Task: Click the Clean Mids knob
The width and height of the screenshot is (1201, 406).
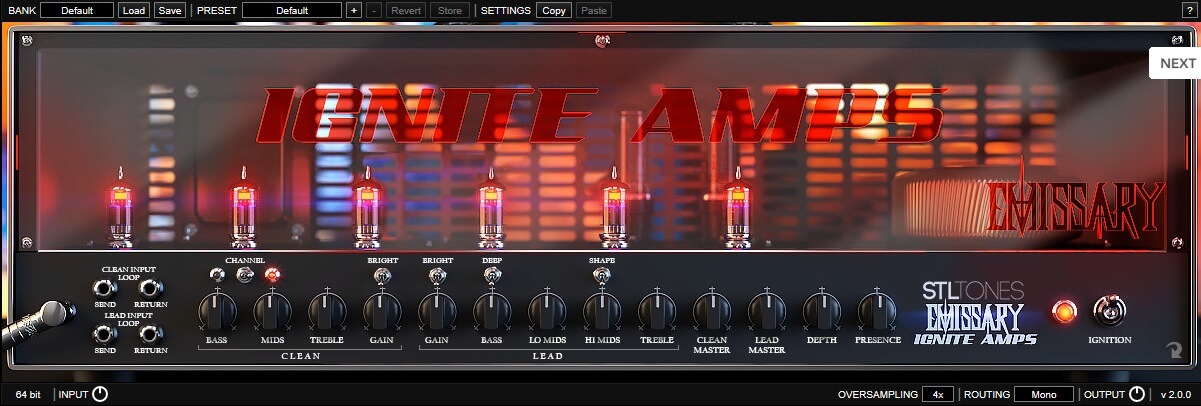Action: tap(272, 310)
